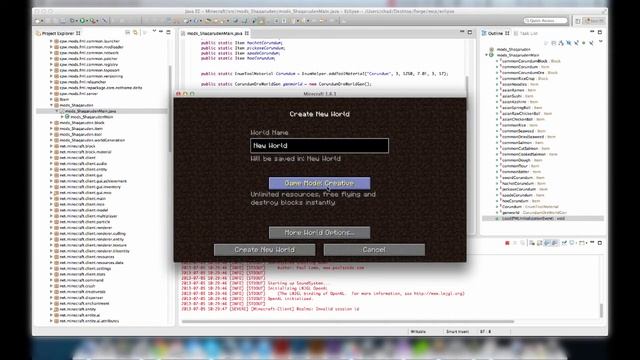Click the Console vertical scrollbar
640x360 pixels.
601,310
